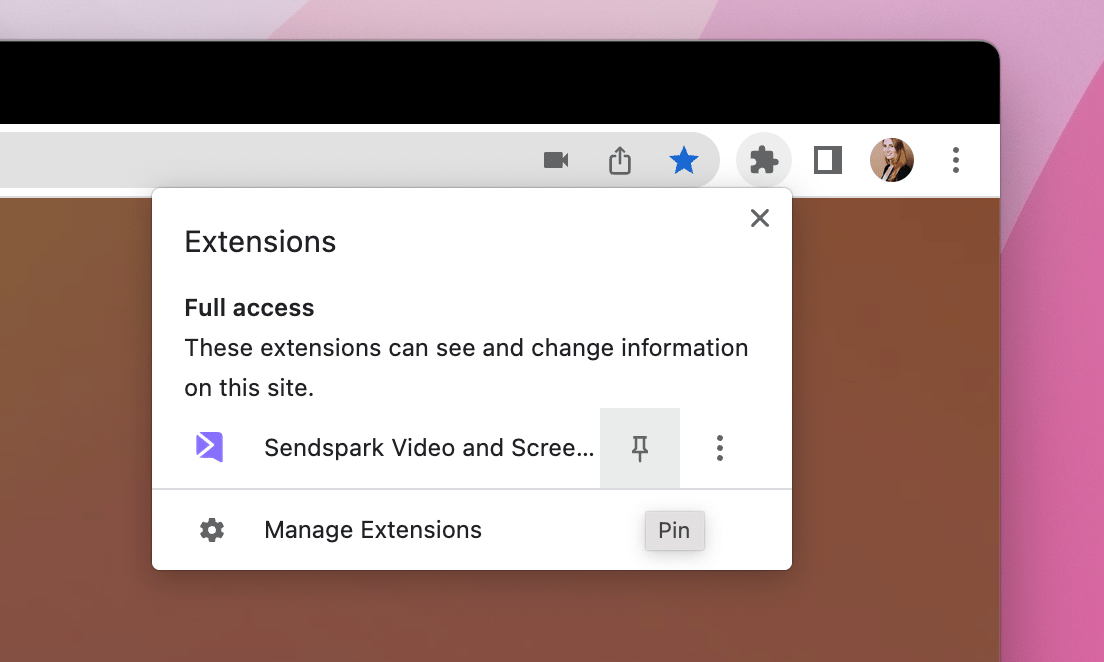
Task: Open the share page icon
Action: (620, 161)
